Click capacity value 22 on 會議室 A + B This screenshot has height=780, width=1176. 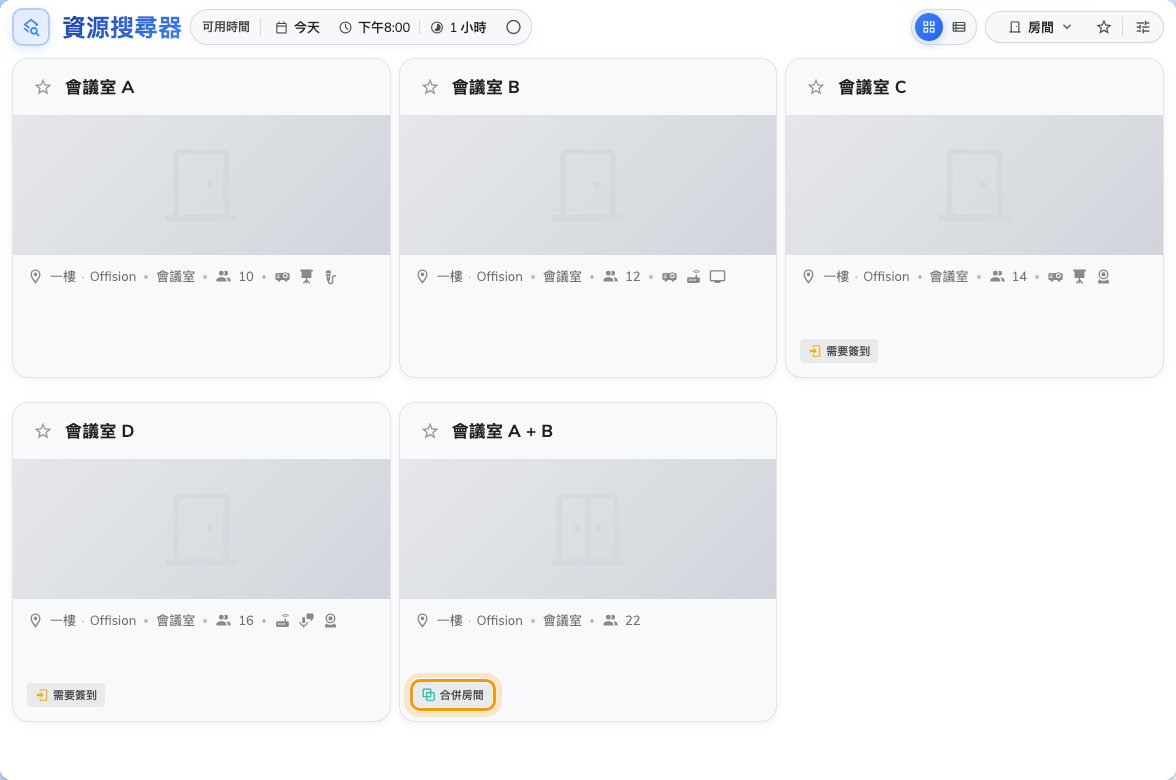coord(632,620)
